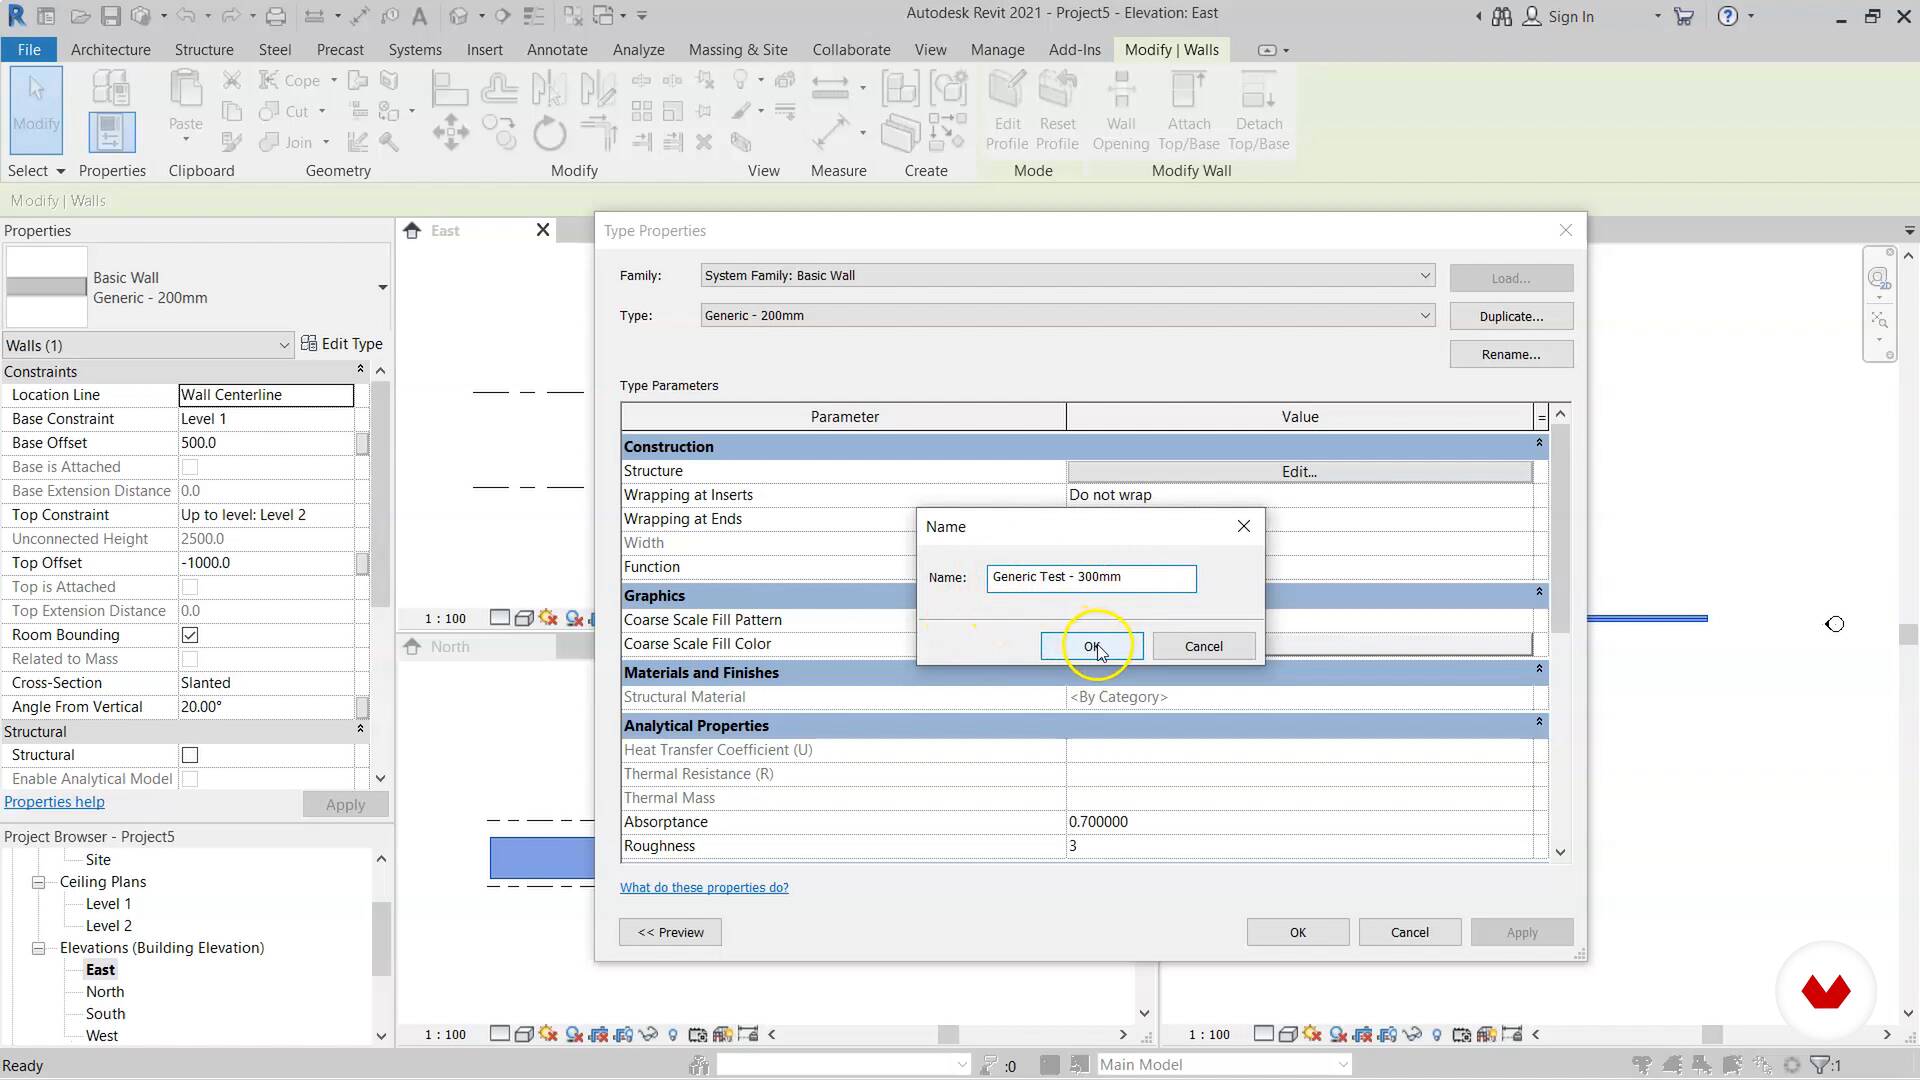Viewport: 1920px width, 1080px height.
Task: Click the Print icon in quick access toolbar
Action: pos(276,16)
